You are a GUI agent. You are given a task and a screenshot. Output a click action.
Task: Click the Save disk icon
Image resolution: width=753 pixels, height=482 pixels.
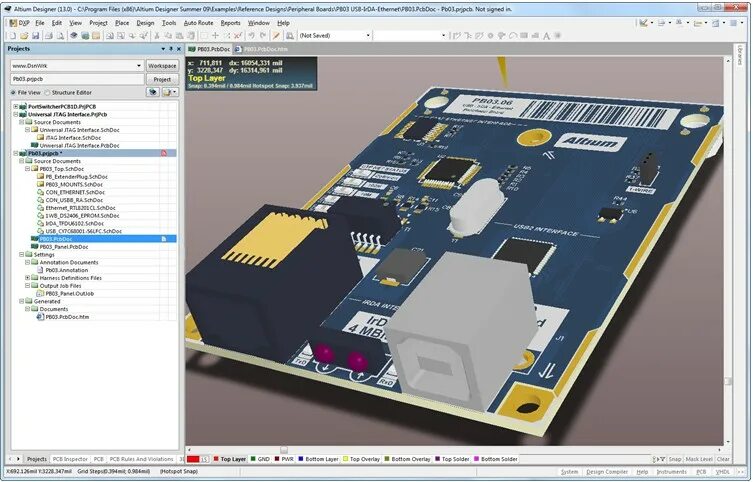coord(36,36)
